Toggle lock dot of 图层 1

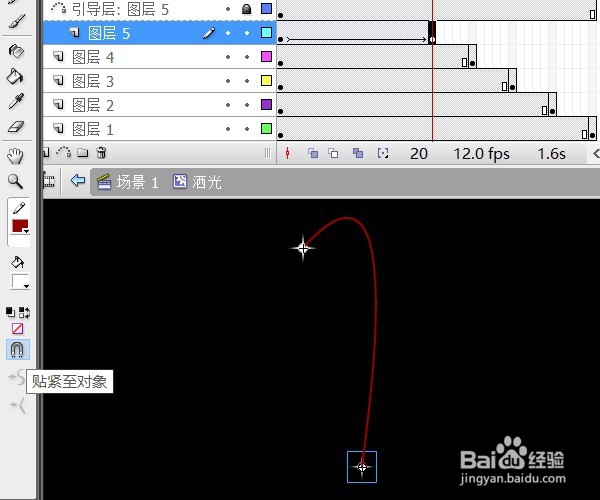tap(247, 129)
